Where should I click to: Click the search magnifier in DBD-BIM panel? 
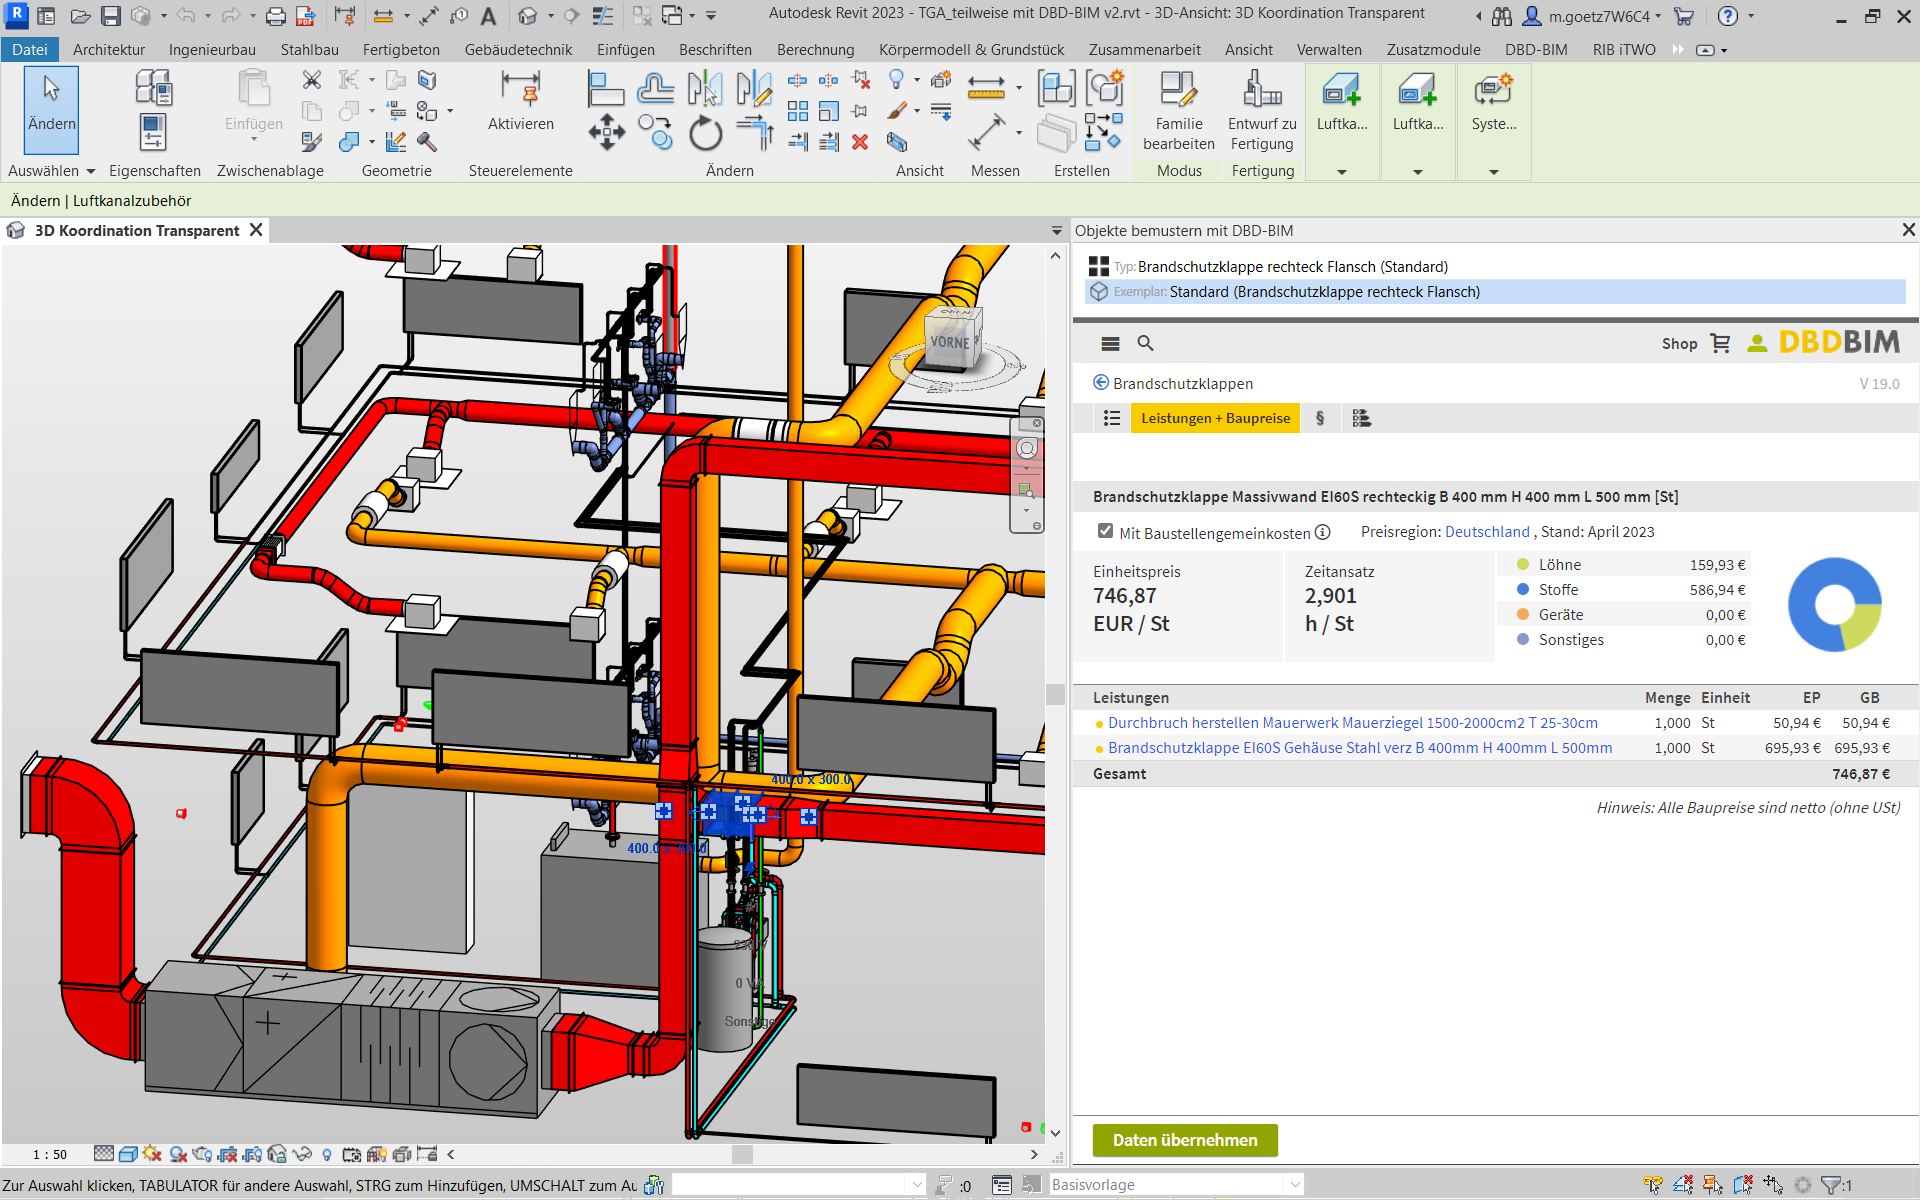tap(1146, 343)
